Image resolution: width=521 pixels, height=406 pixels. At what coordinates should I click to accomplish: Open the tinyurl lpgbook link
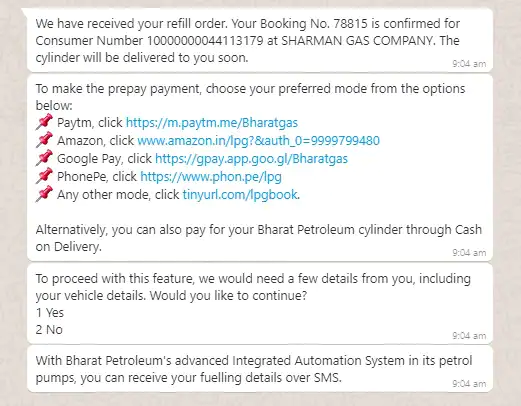click(240, 194)
